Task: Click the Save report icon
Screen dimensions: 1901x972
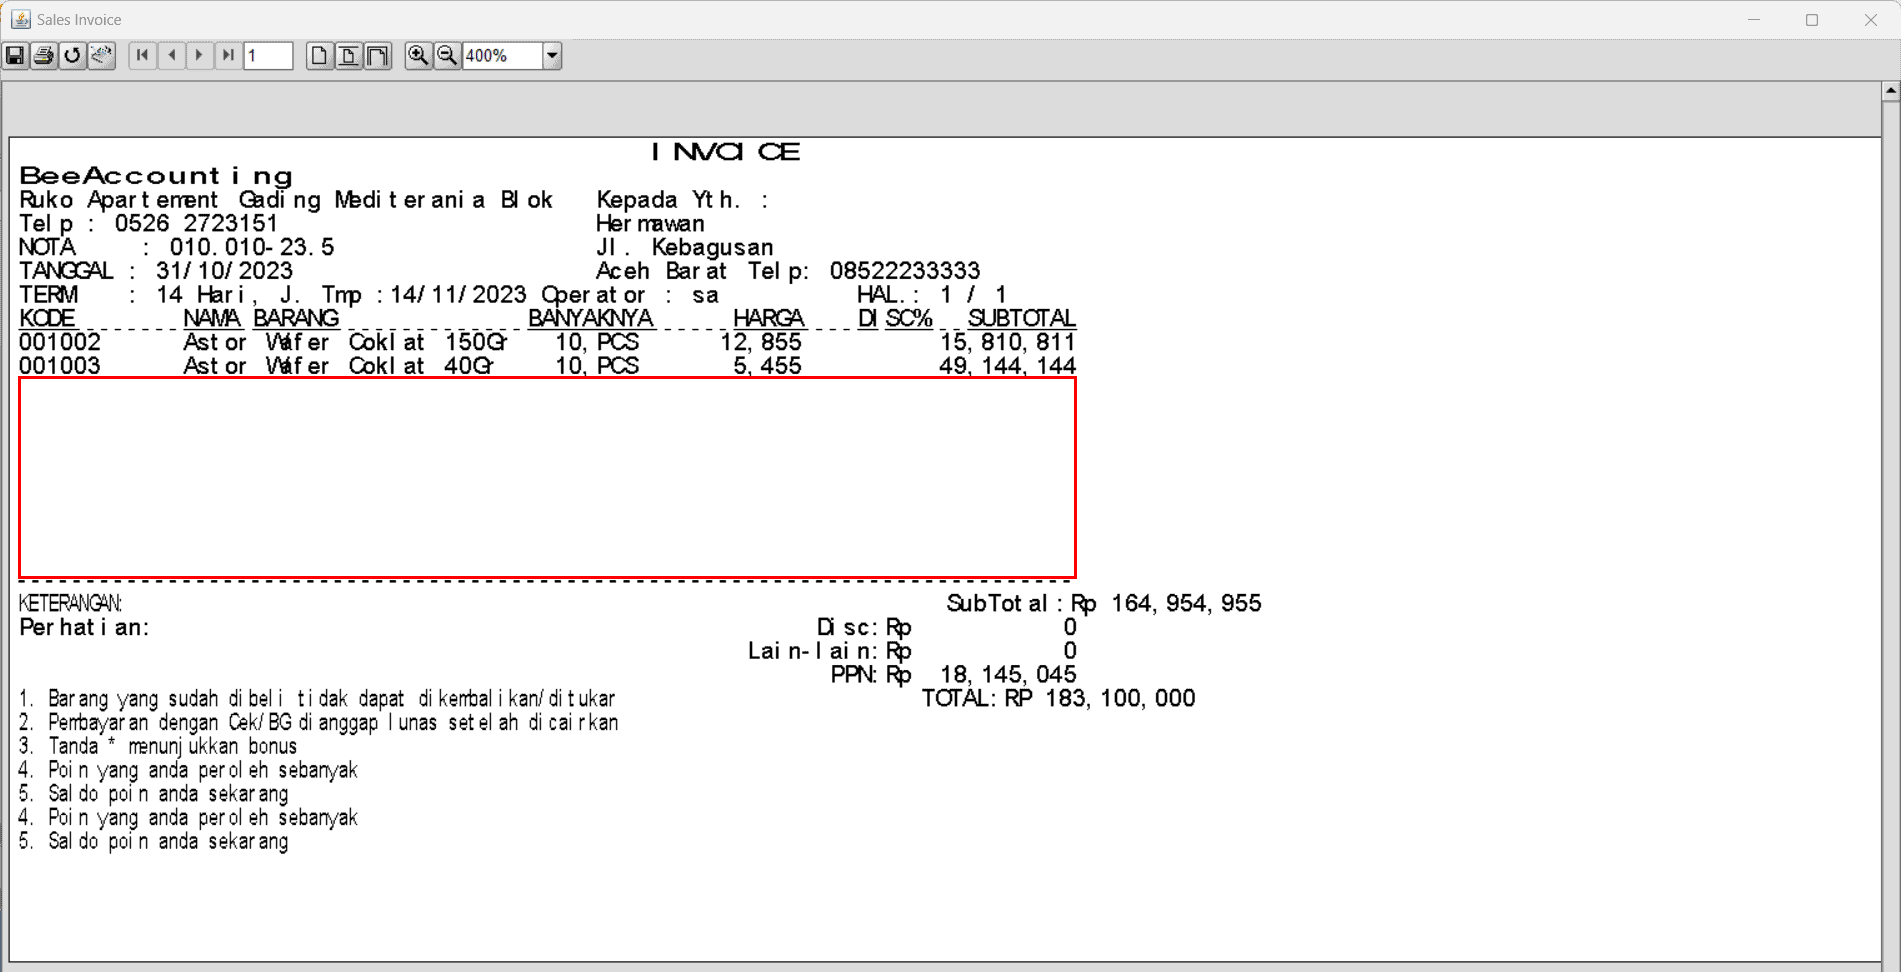Action: (x=15, y=56)
